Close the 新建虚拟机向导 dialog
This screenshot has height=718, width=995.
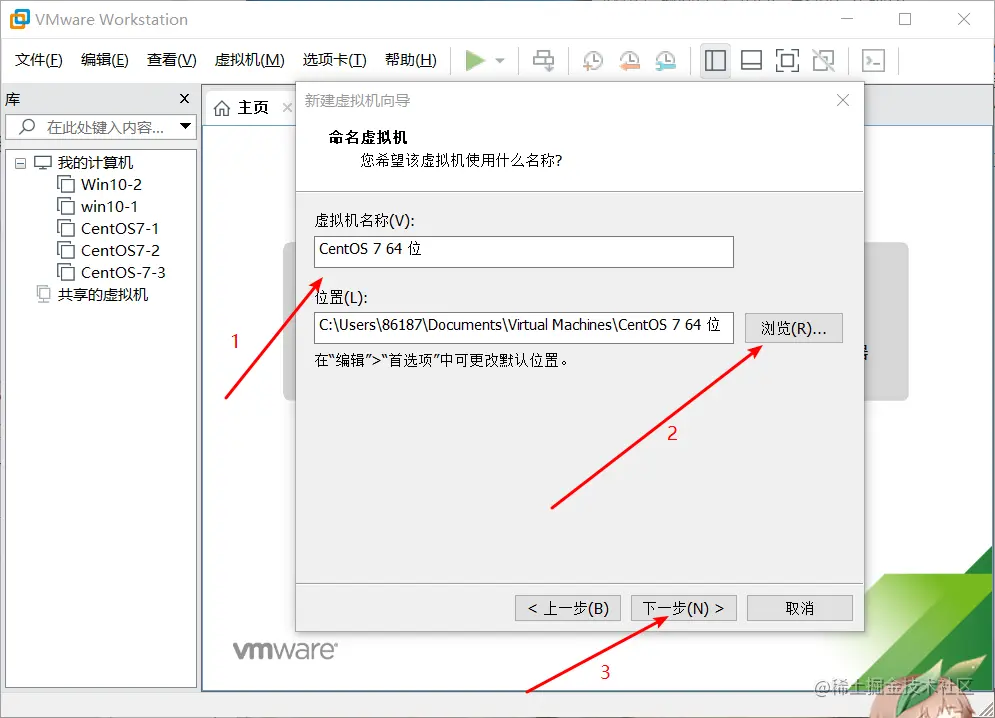point(843,100)
